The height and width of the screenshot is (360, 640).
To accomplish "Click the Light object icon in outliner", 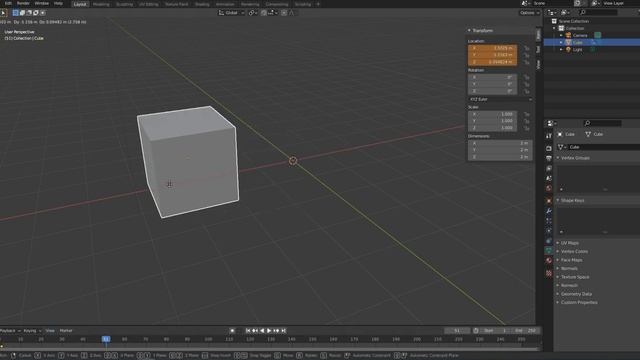I will pos(568,49).
